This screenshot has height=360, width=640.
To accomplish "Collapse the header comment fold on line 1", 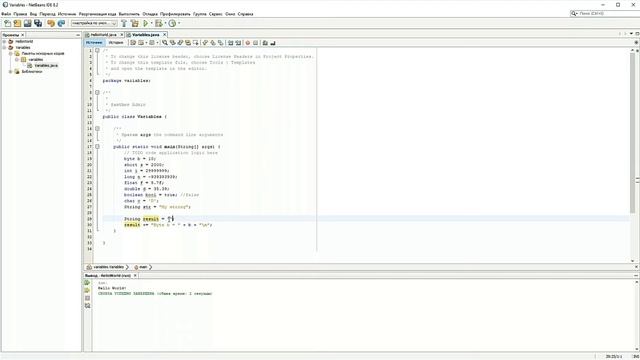I will (x=97, y=50).
